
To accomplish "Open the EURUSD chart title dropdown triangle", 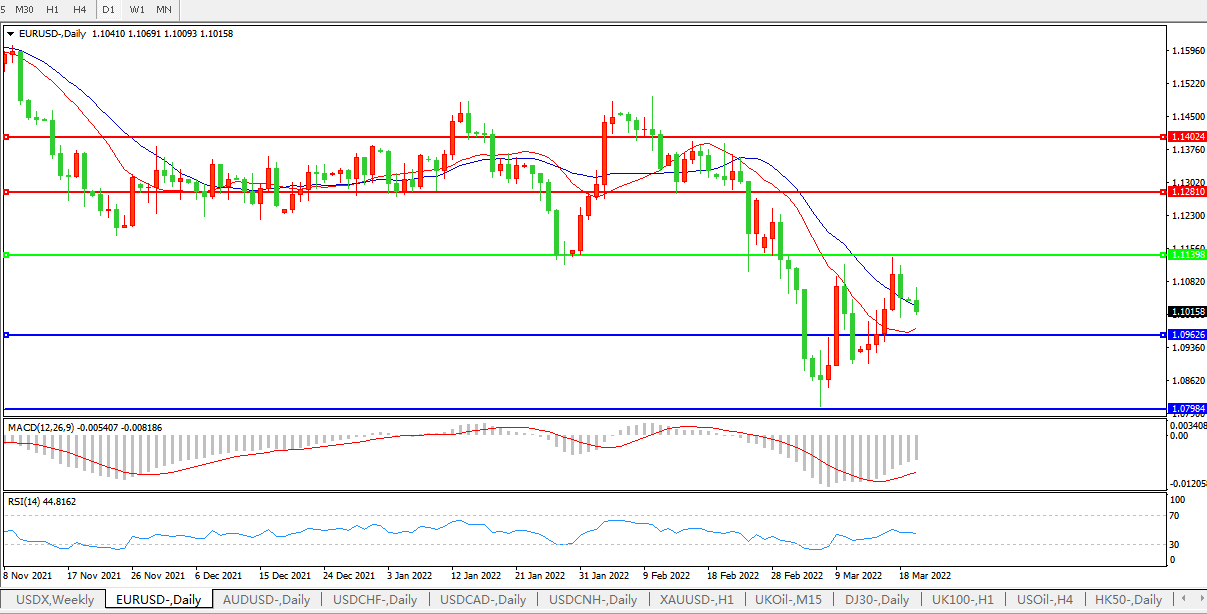I will [11, 34].
